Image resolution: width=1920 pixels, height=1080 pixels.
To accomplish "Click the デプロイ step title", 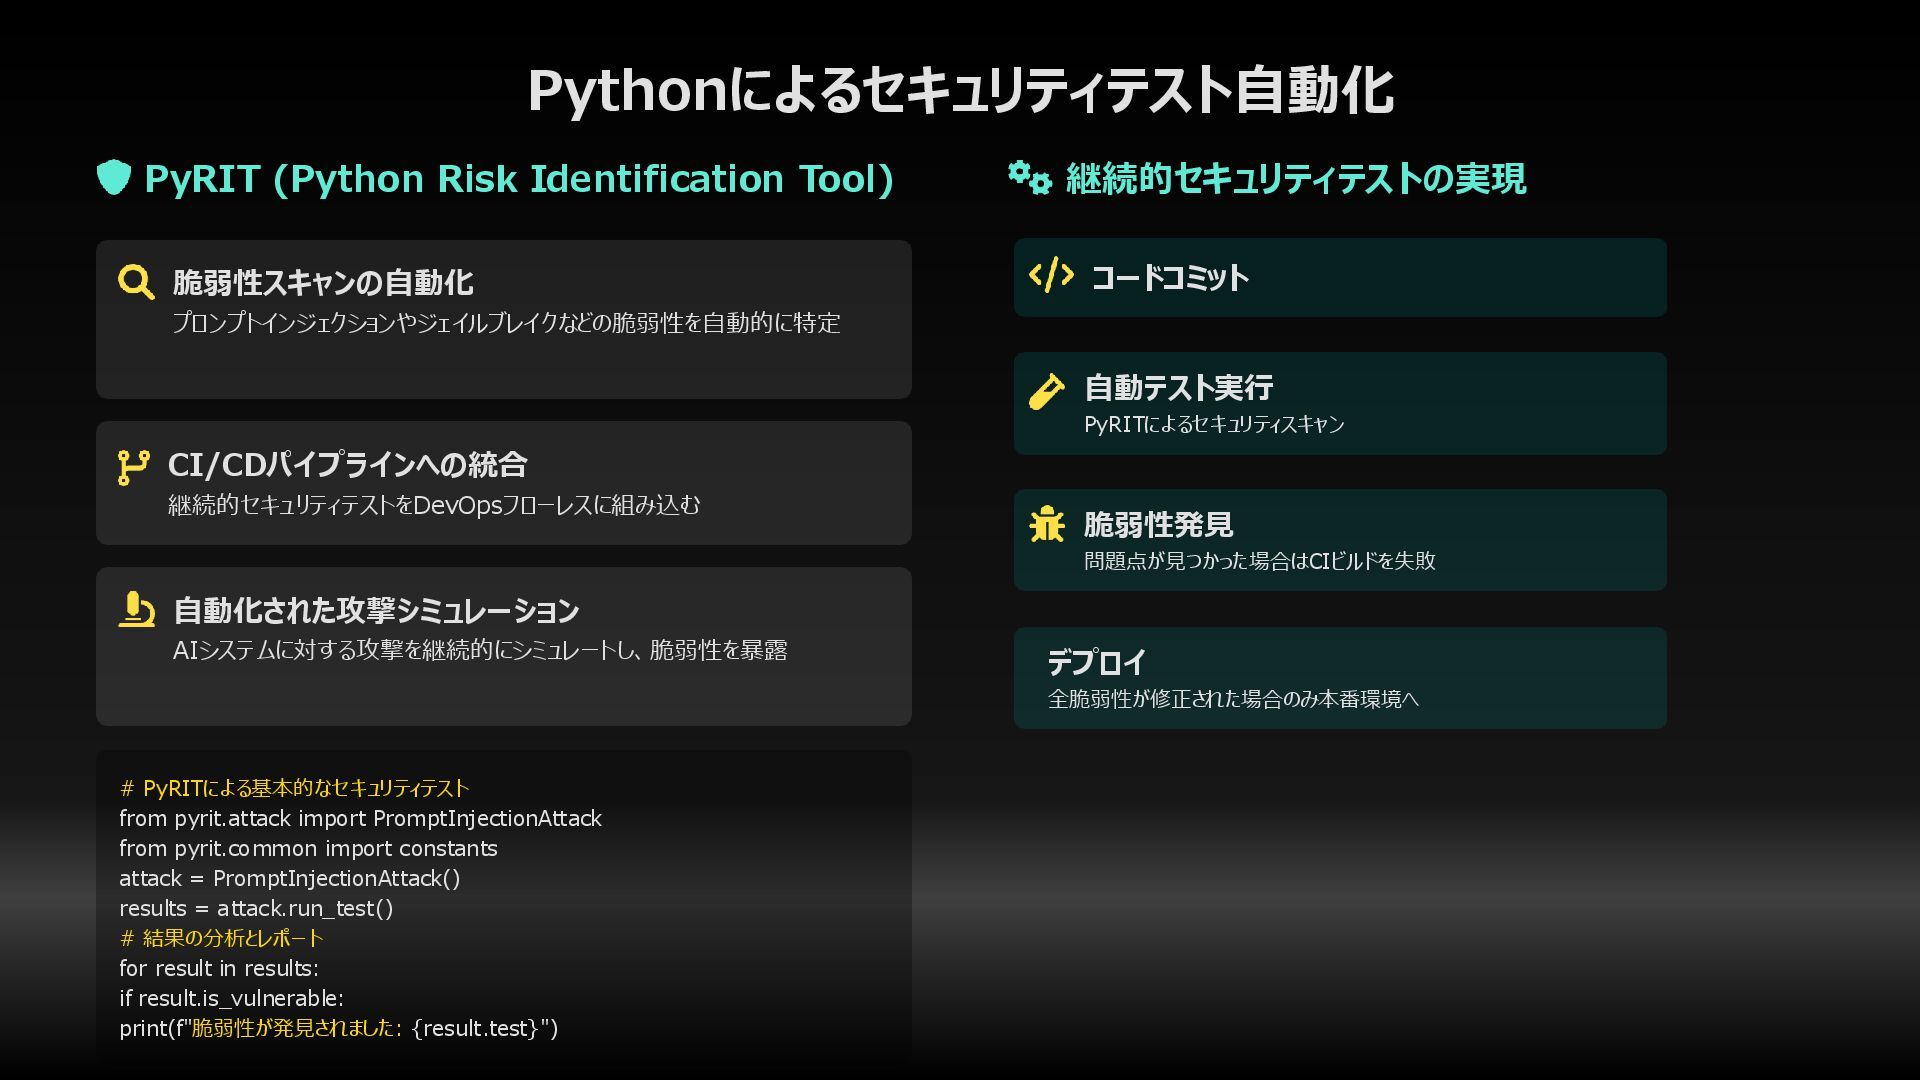I will pyautogui.click(x=1096, y=662).
